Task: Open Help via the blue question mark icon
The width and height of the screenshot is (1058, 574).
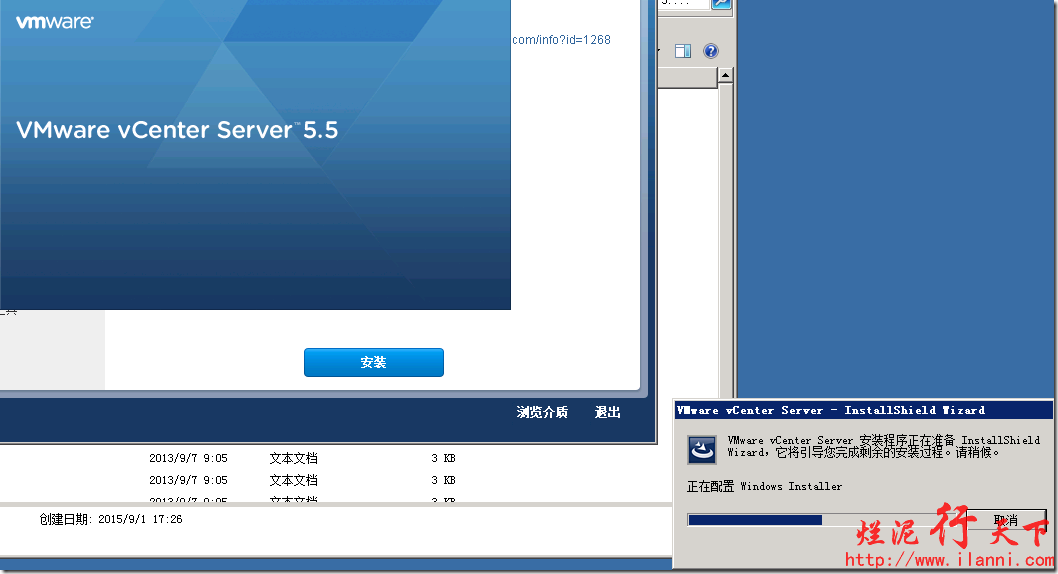Action: click(x=711, y=51)
